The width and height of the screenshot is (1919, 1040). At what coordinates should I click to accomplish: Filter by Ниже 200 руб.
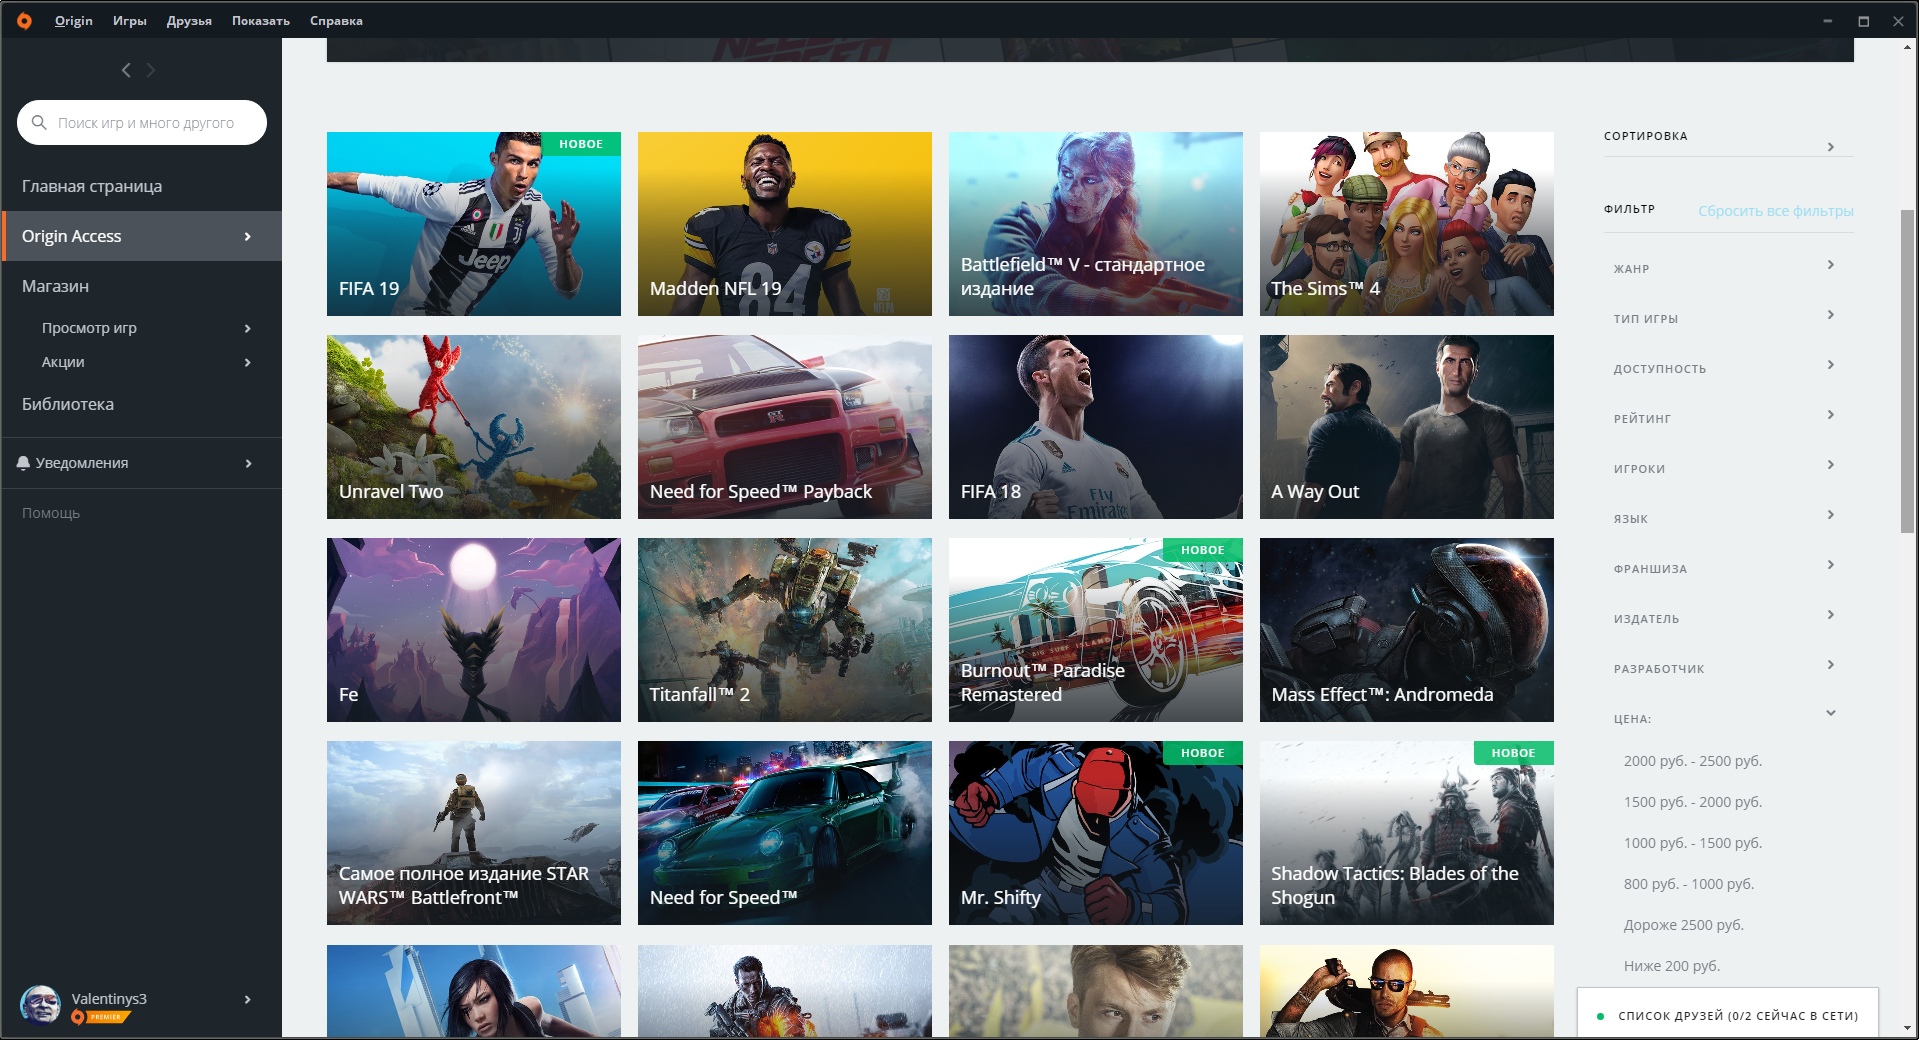[x=1671, y=966]
